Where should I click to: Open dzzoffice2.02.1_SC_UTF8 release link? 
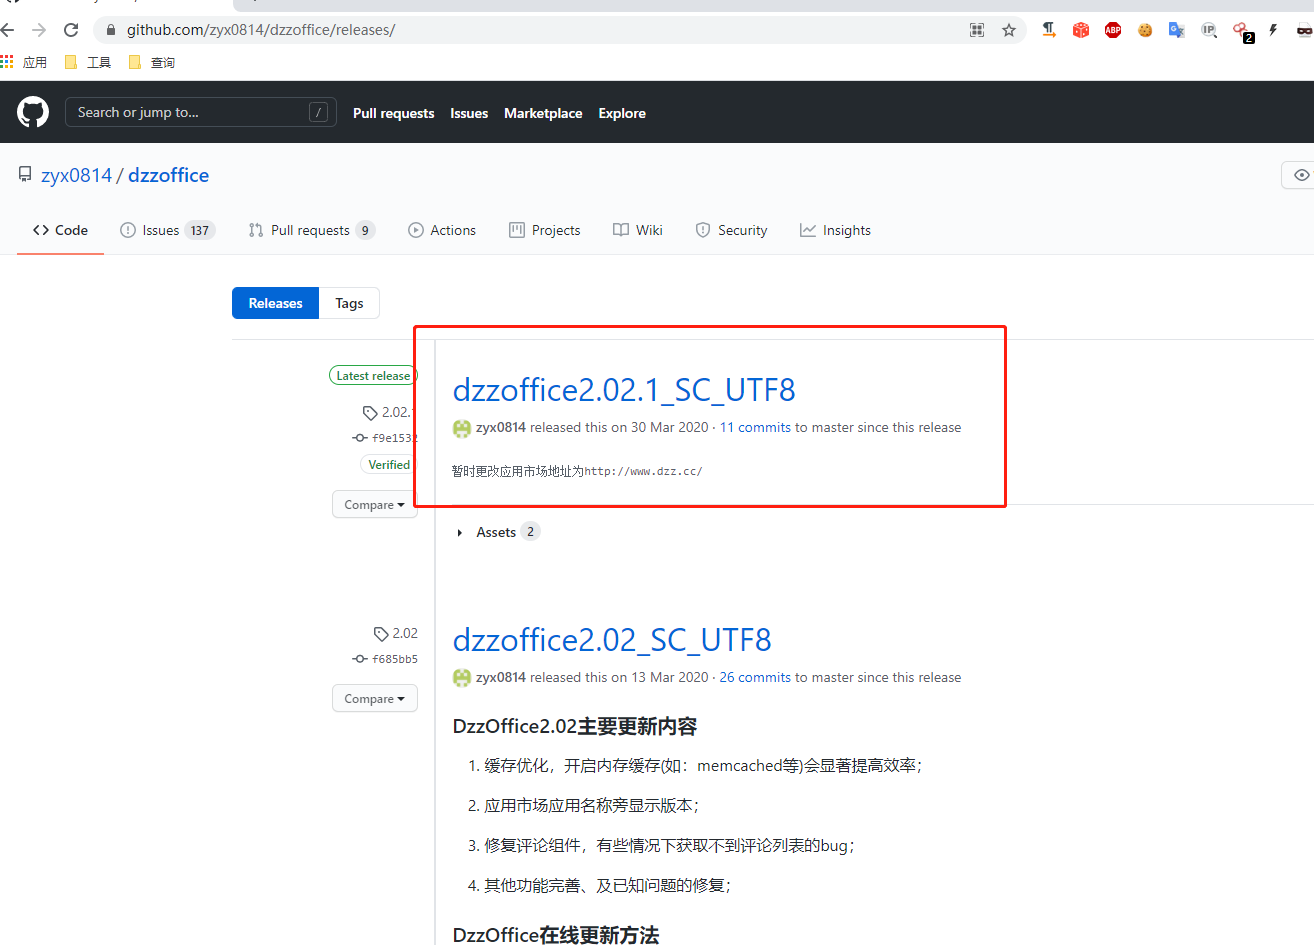tap(623, 390)
